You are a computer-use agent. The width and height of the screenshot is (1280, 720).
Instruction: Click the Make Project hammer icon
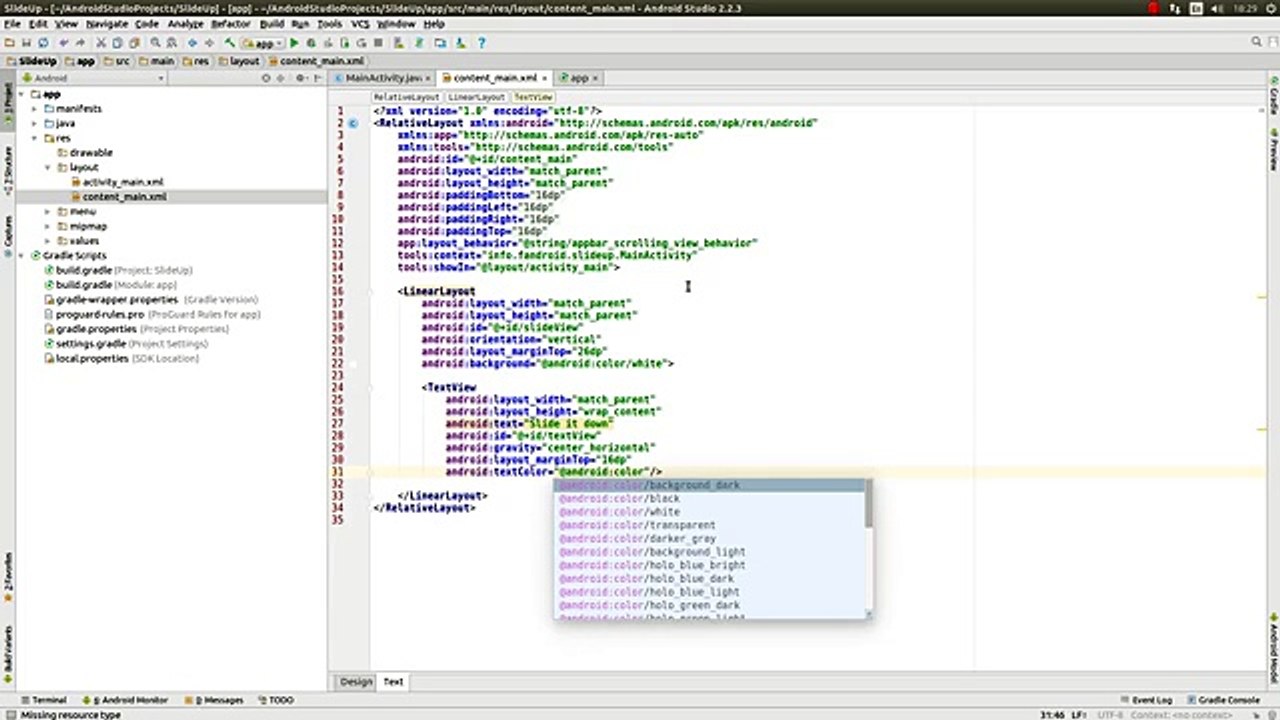coord(230,43)
